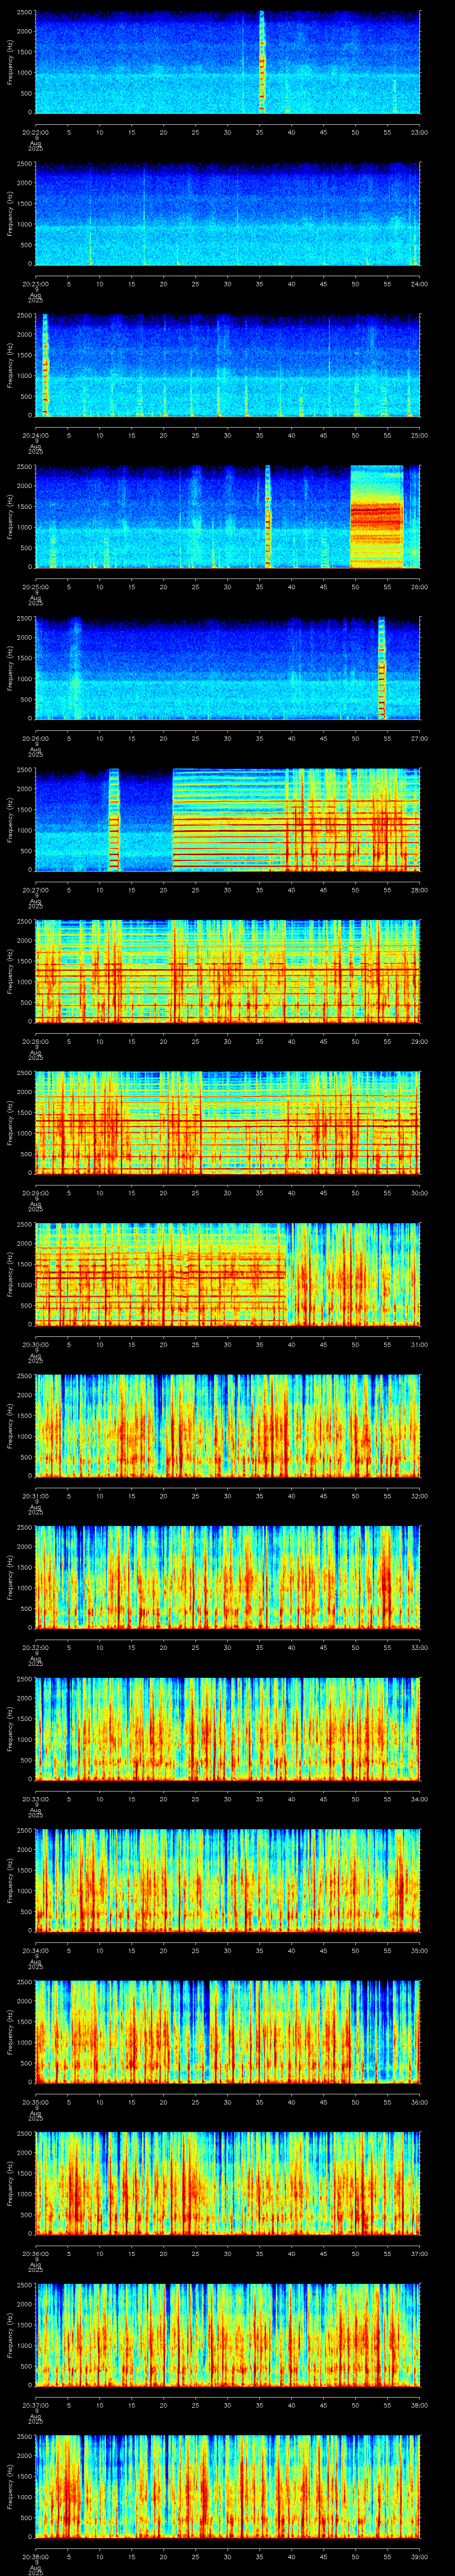The width and height of the screenshot is (455, 2576).
Task: Open the spectrogram panel starting at 20:36:00
Action: click(x=227, y=2183)
